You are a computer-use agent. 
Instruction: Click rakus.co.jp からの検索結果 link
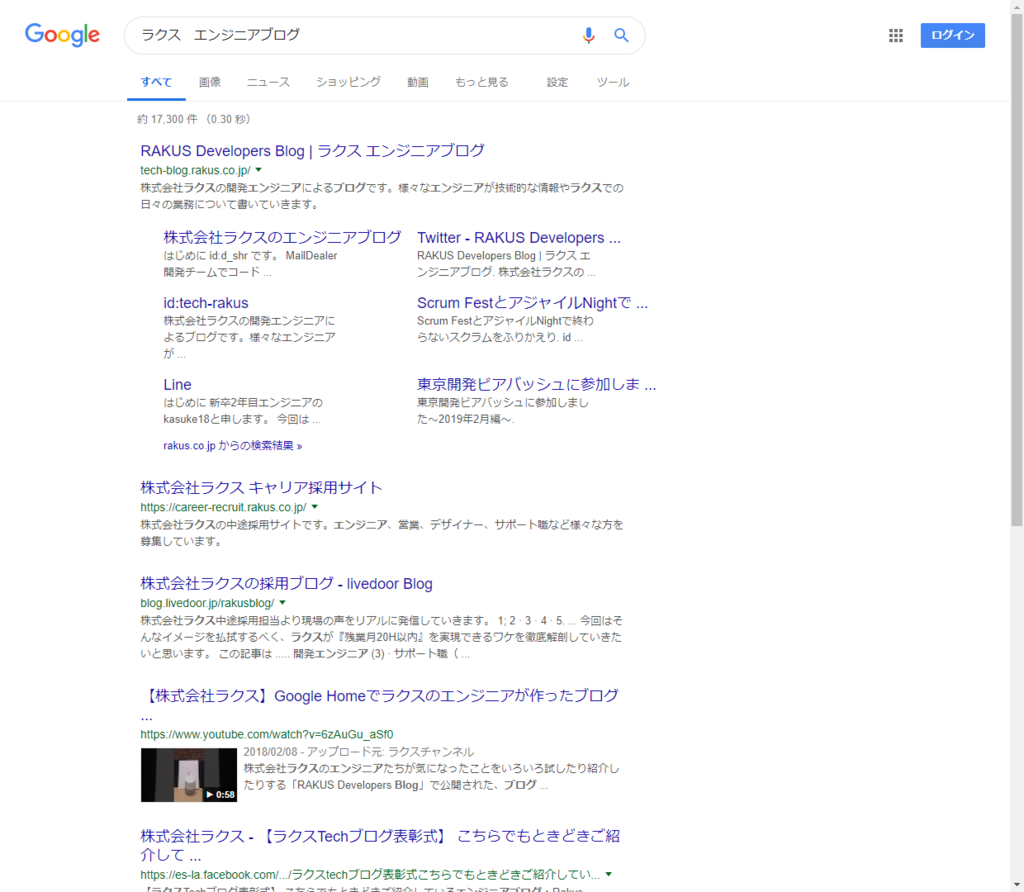click(232, 446)
